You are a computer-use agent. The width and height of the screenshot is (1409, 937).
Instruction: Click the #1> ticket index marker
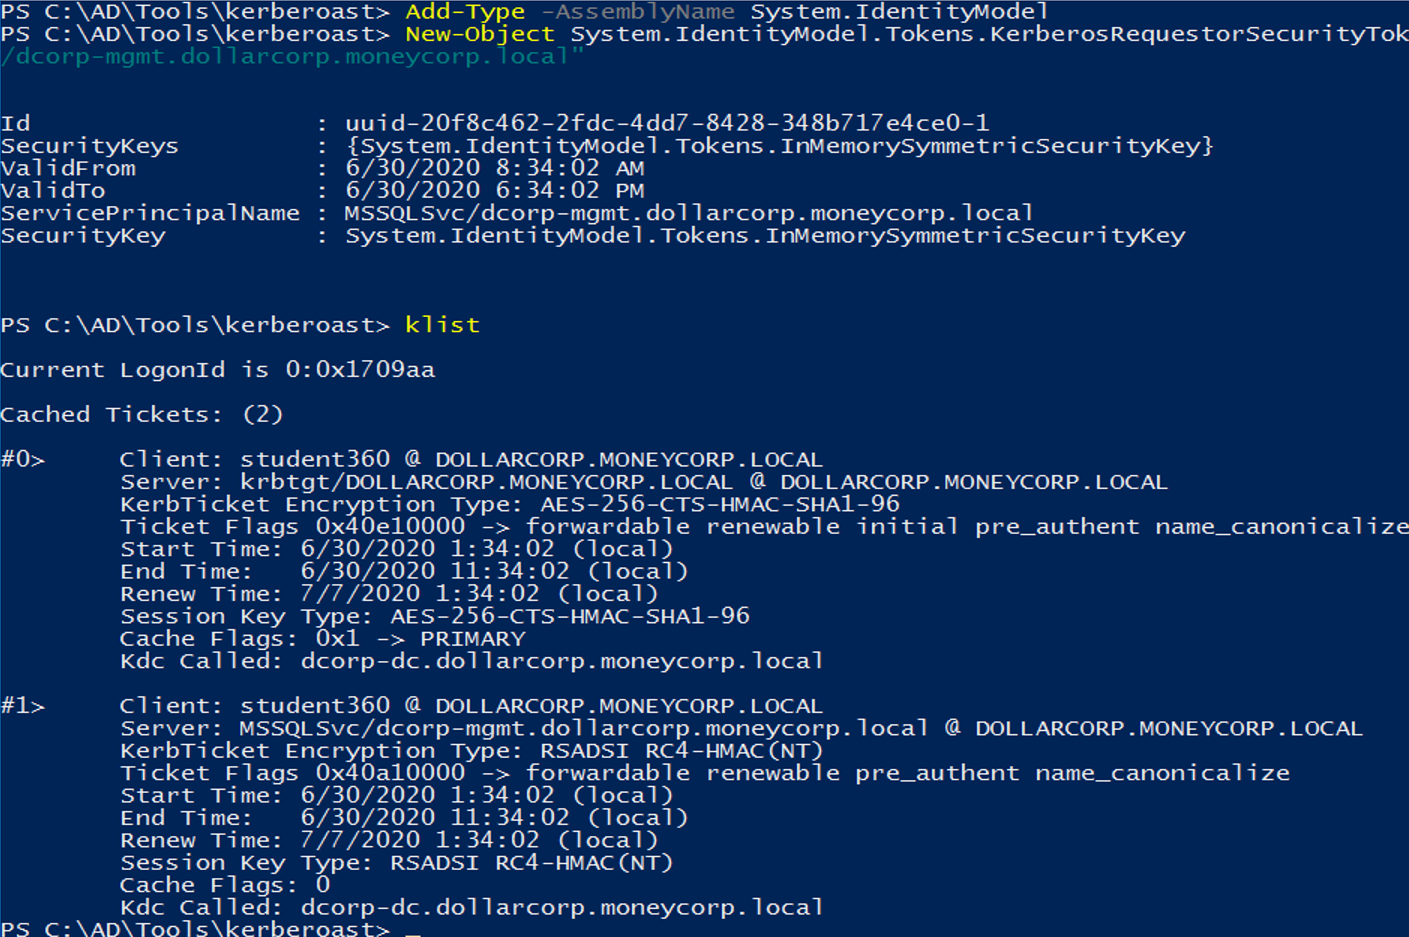click(x=23, y=706)
